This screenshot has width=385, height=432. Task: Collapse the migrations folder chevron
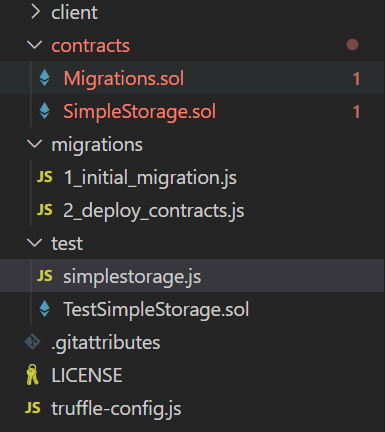point(35,144)
